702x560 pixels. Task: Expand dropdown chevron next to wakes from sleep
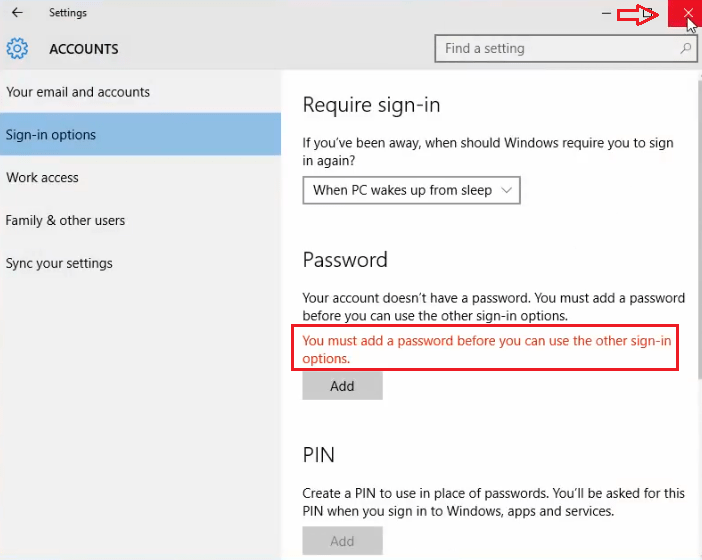click(506, 190)
